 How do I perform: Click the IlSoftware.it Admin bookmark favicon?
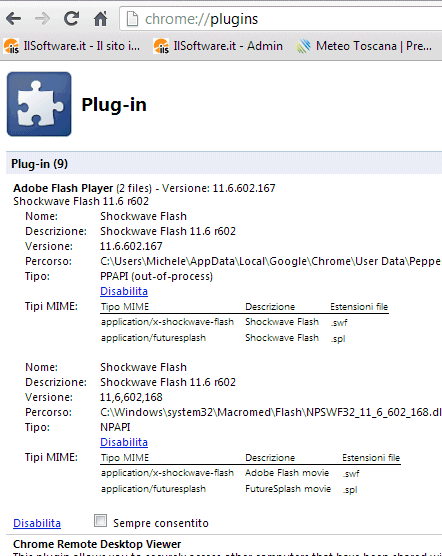pyautogui.click(x=161, y=46)
